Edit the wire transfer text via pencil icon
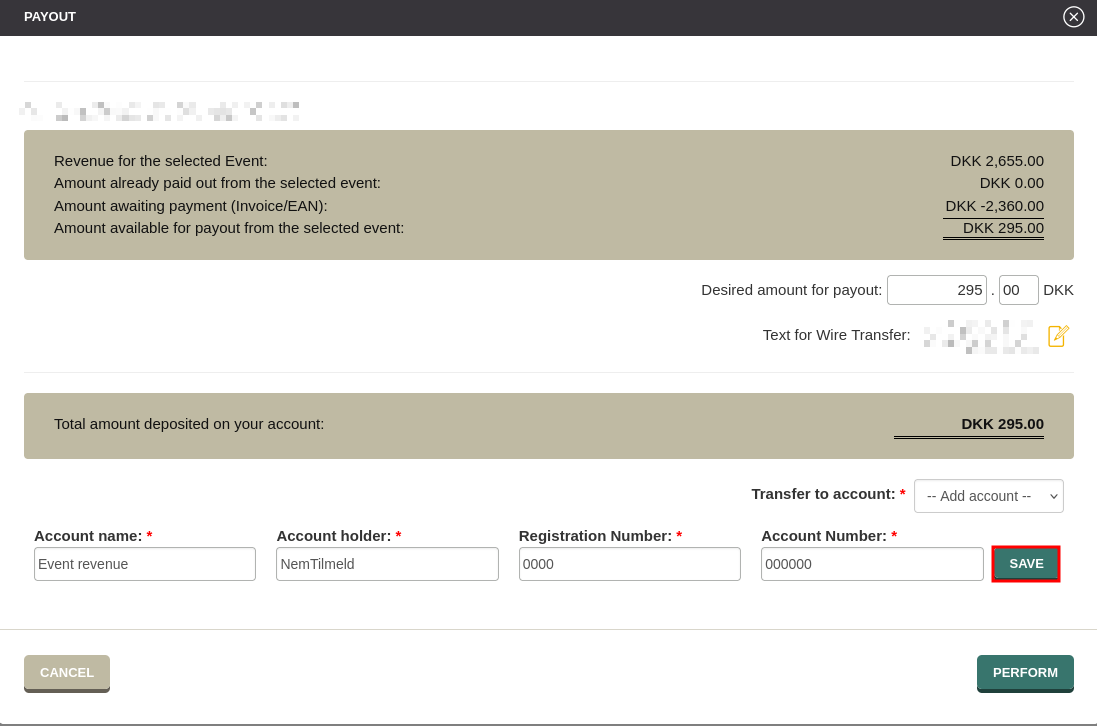Image resolution: width=1097 pixels, height=726 pixels. [x=1058, y=336]
